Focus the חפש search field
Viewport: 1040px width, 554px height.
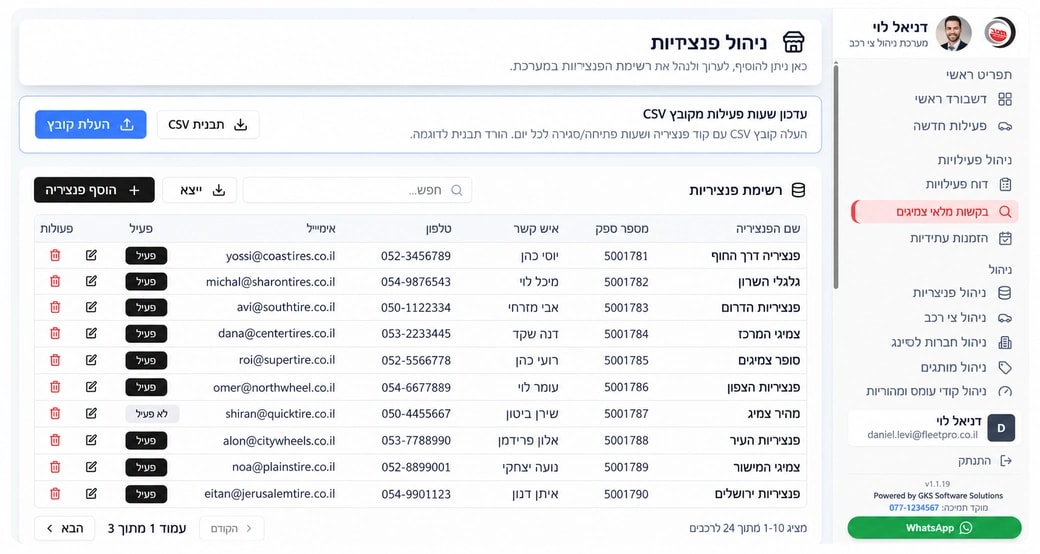pyautogui.click(x=358, y=190)
